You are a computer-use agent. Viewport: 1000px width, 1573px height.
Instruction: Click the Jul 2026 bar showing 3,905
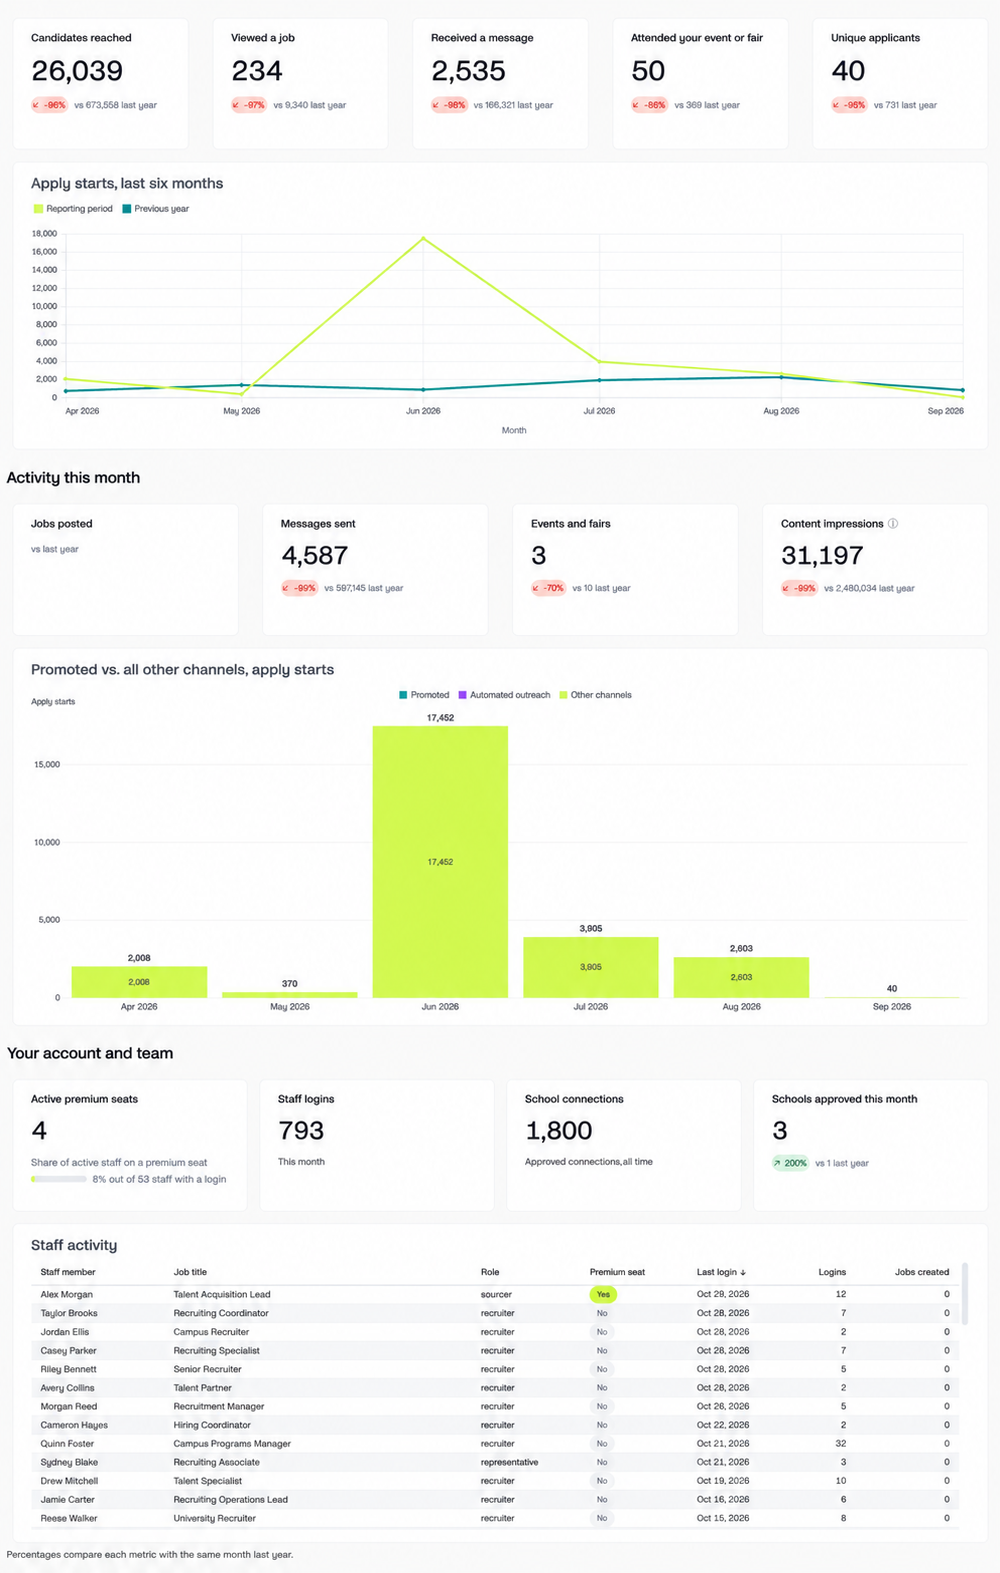591,967
